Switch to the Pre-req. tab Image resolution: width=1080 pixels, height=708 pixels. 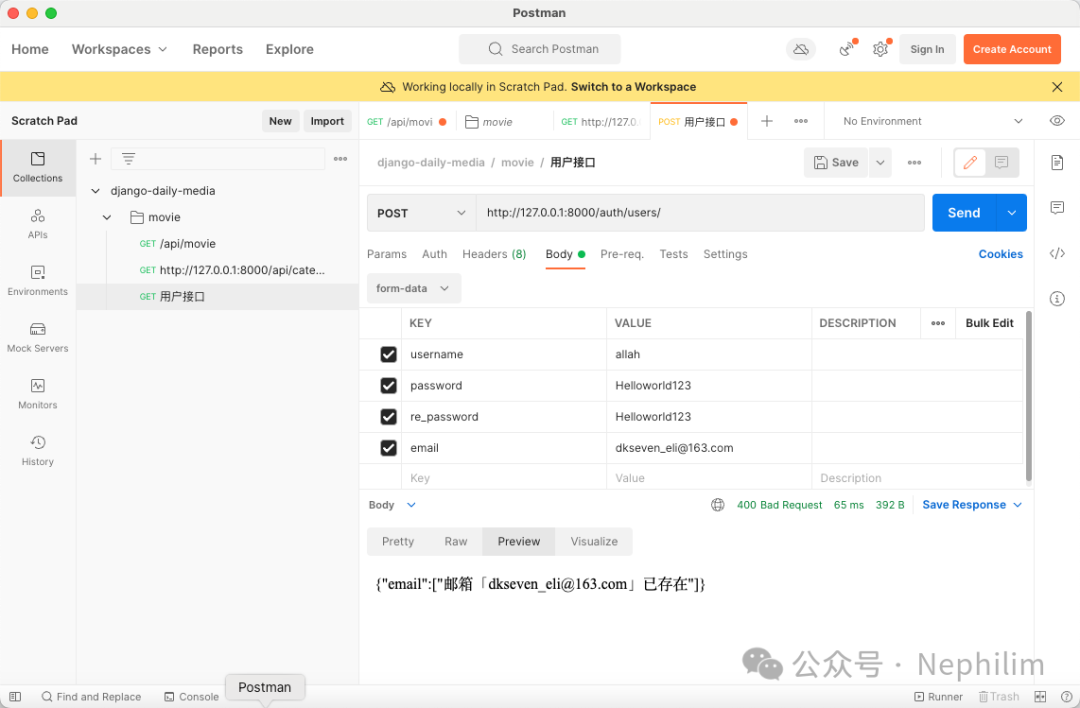pos(622,254)
